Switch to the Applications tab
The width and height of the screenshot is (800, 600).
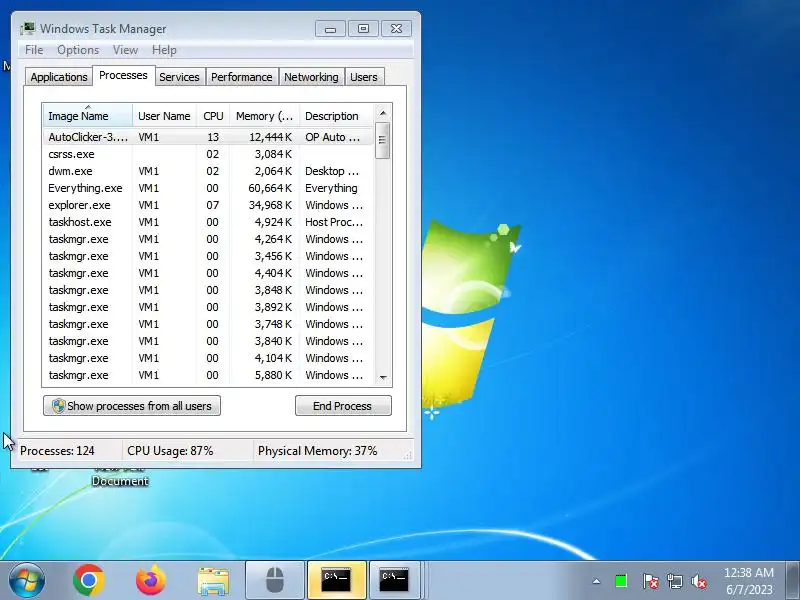[x=59, y=77]
